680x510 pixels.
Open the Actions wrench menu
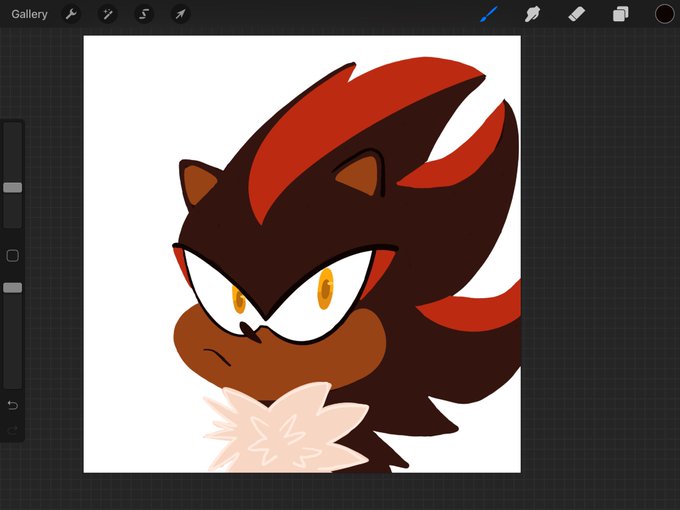click(71, 14)
